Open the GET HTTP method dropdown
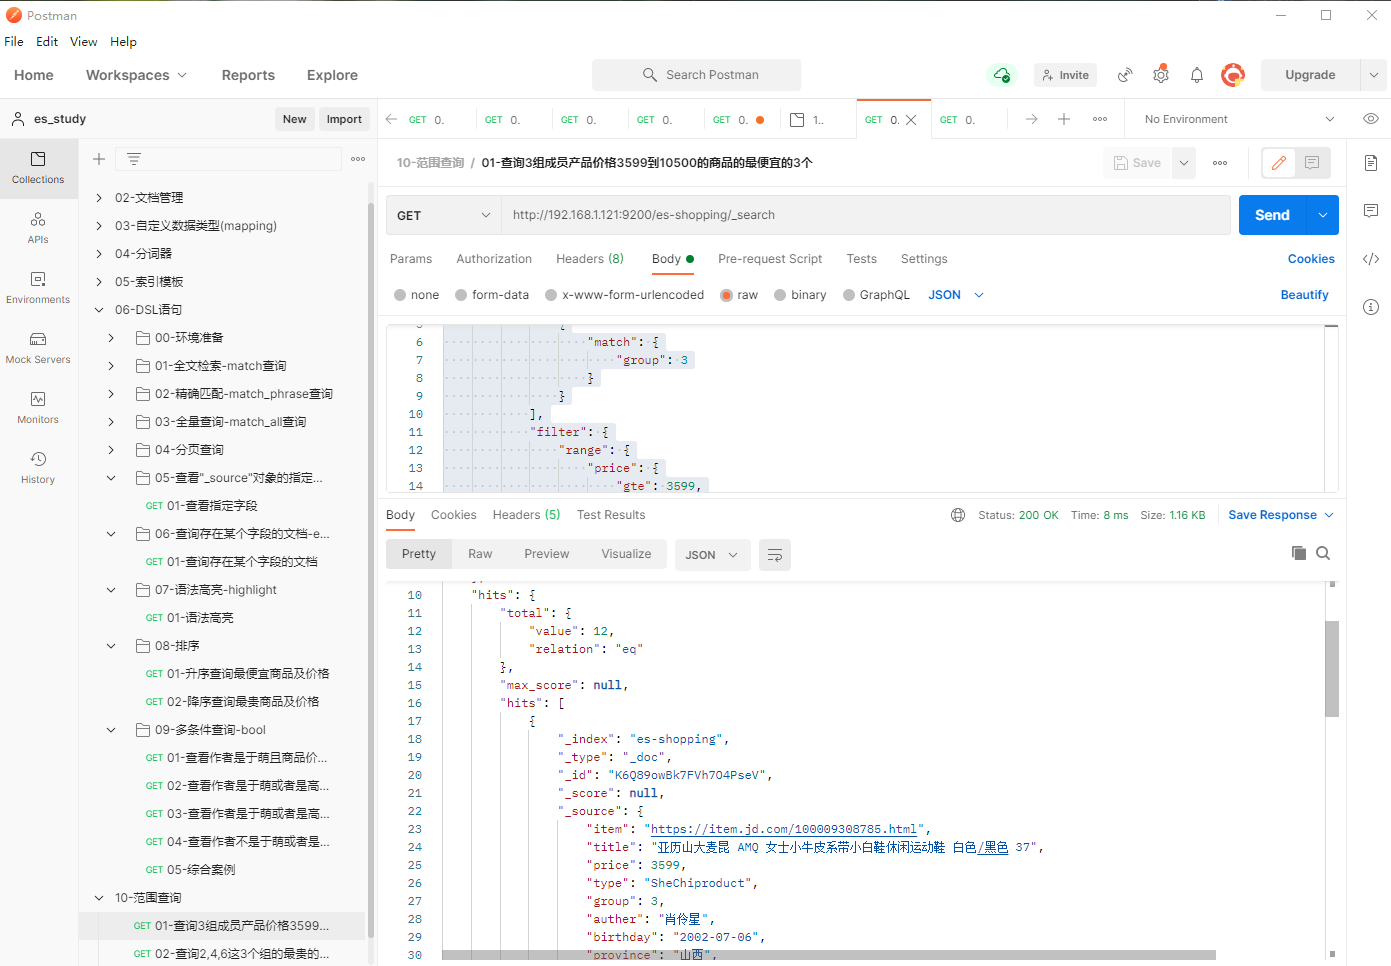1391x966 pixels. click(x=443, y=215)
